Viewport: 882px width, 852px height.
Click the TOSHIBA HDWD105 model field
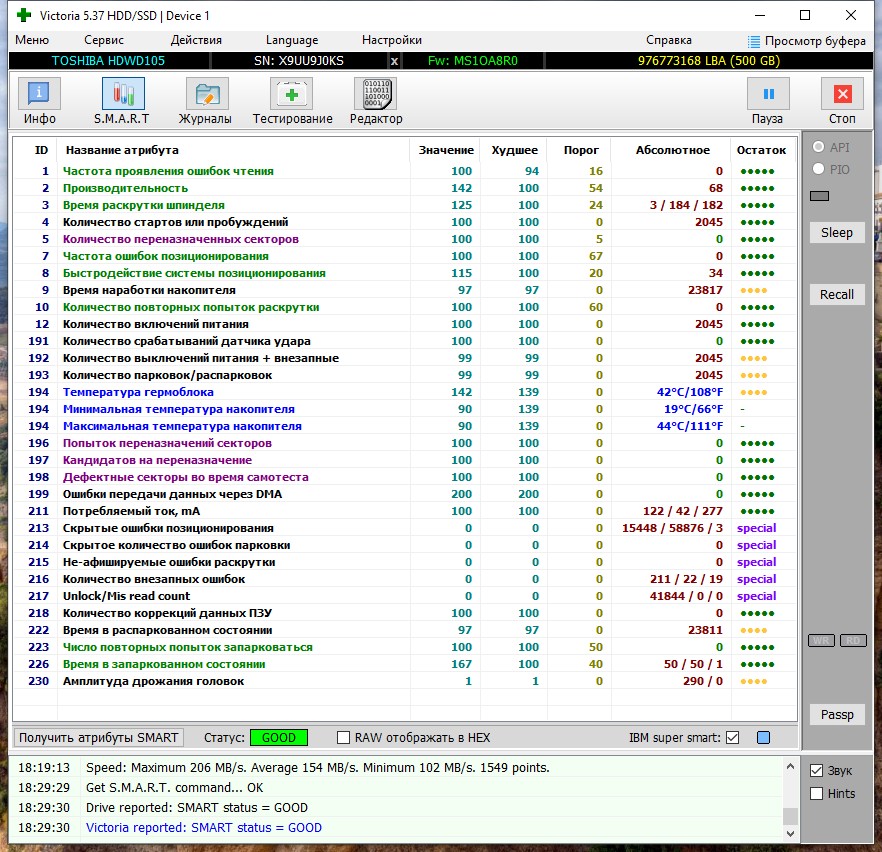[108, 61]
